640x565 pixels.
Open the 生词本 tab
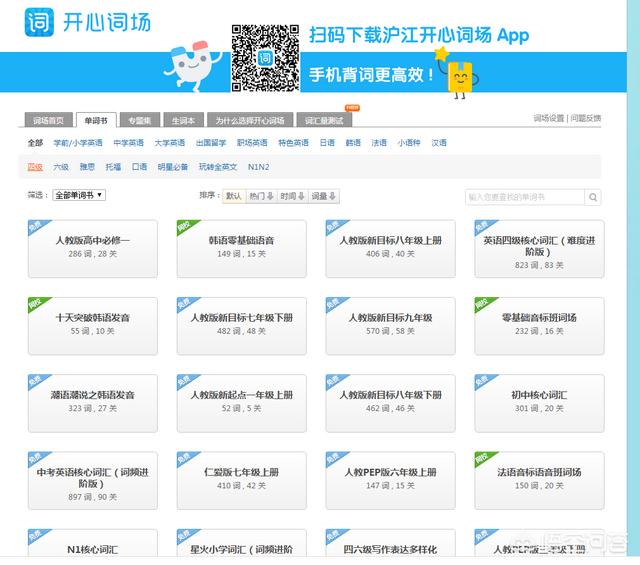pos(183,120)
